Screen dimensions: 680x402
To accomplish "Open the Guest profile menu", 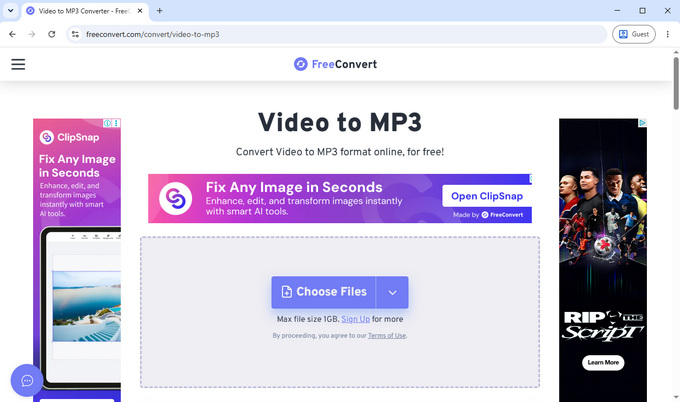I will click(x=634, y=34).
